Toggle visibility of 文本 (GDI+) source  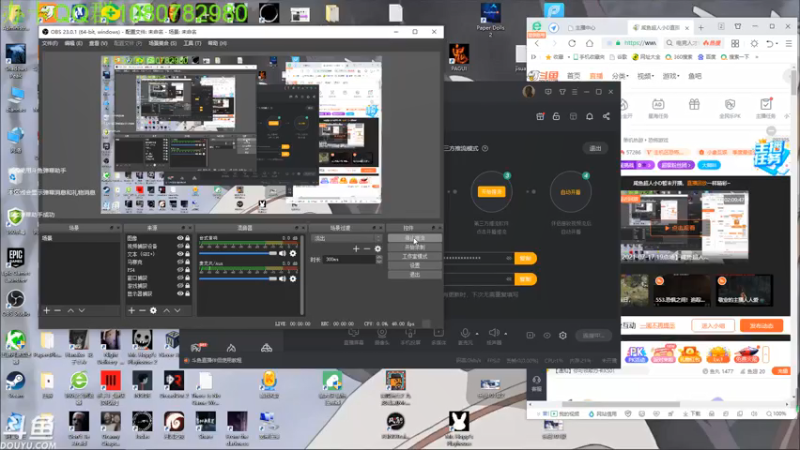click(180, 254)
